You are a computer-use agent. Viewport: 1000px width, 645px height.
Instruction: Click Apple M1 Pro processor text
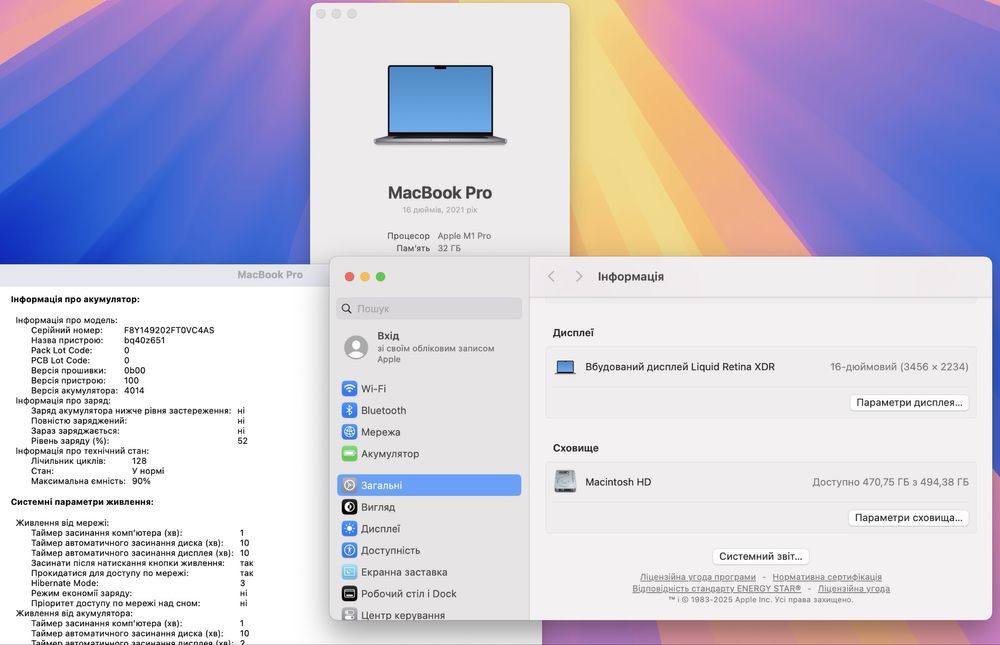[464, 235]
